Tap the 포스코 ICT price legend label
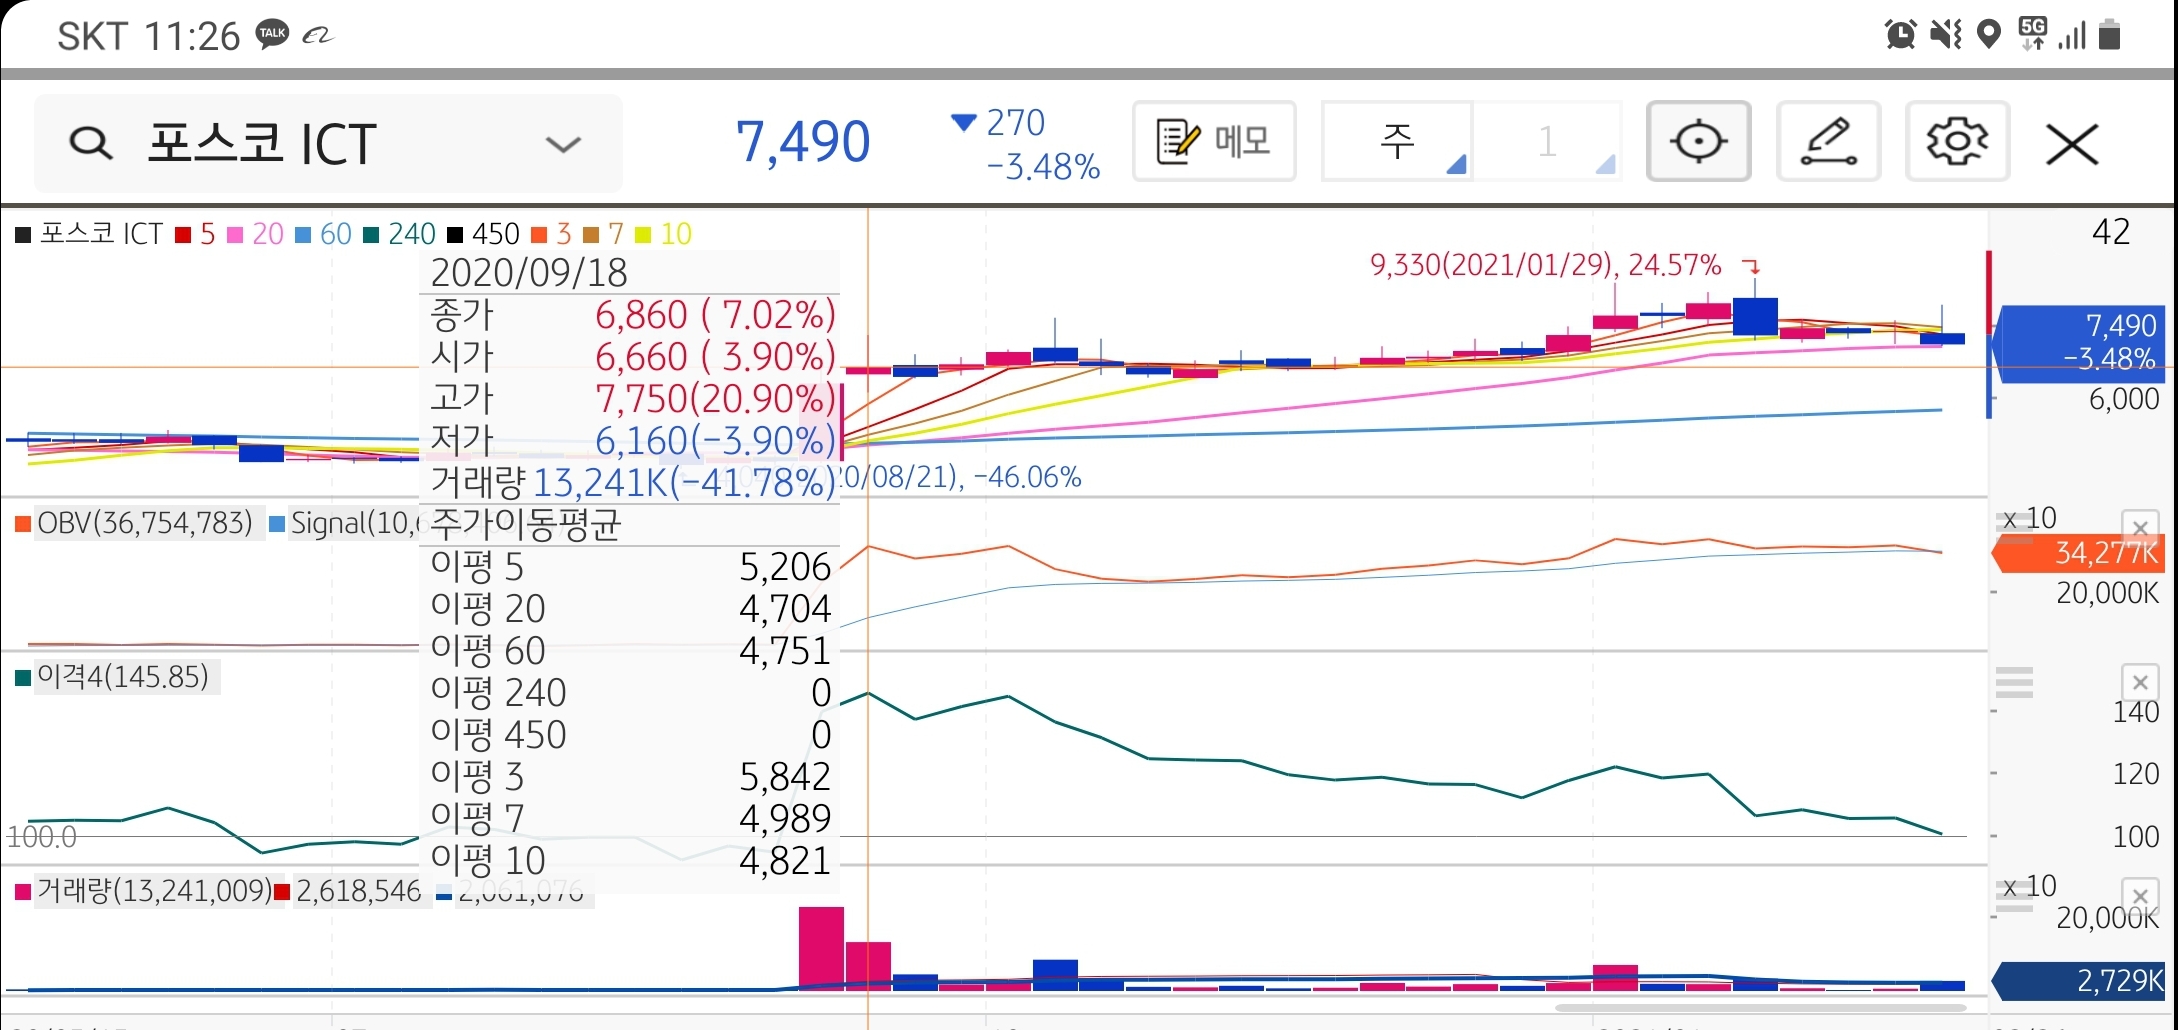This screenshot has width=2178, height=1030. [89, 234]
